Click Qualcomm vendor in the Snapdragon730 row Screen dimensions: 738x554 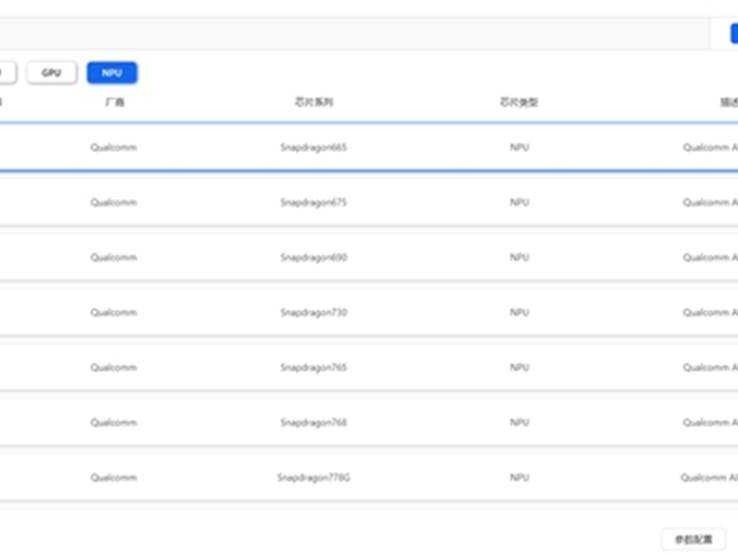pyautogui.click(x=113, y=313)
